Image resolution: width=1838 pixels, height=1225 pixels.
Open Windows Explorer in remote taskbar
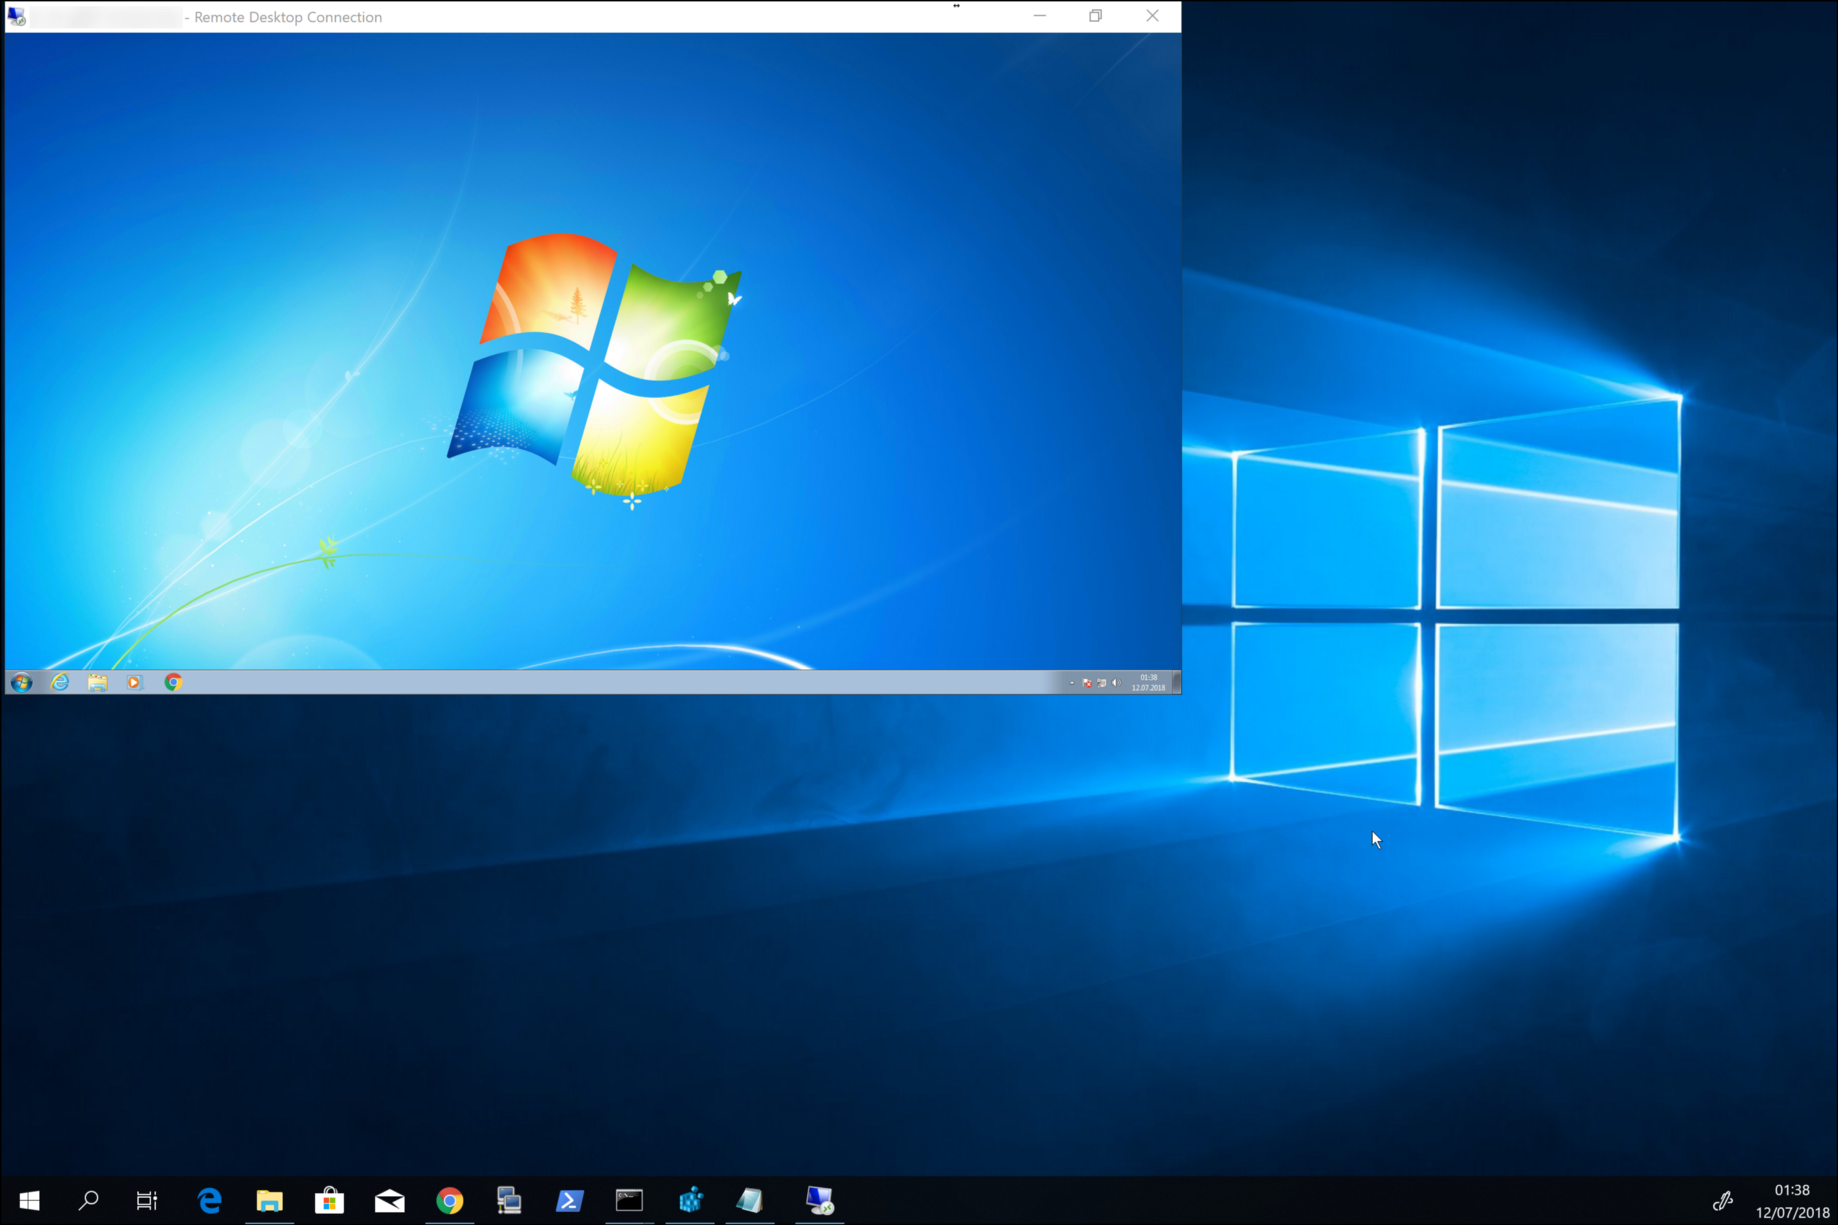tap(97, 682)
